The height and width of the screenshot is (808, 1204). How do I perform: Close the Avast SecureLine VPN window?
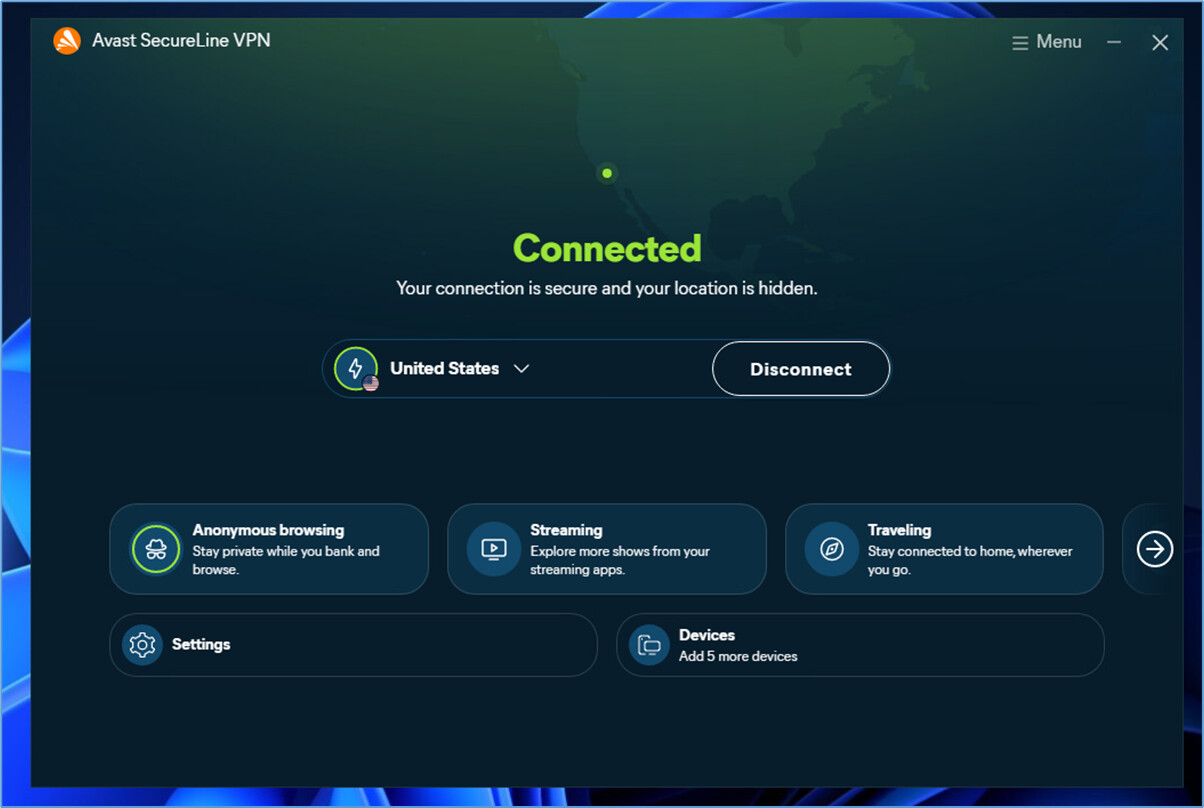(1160, 42)
